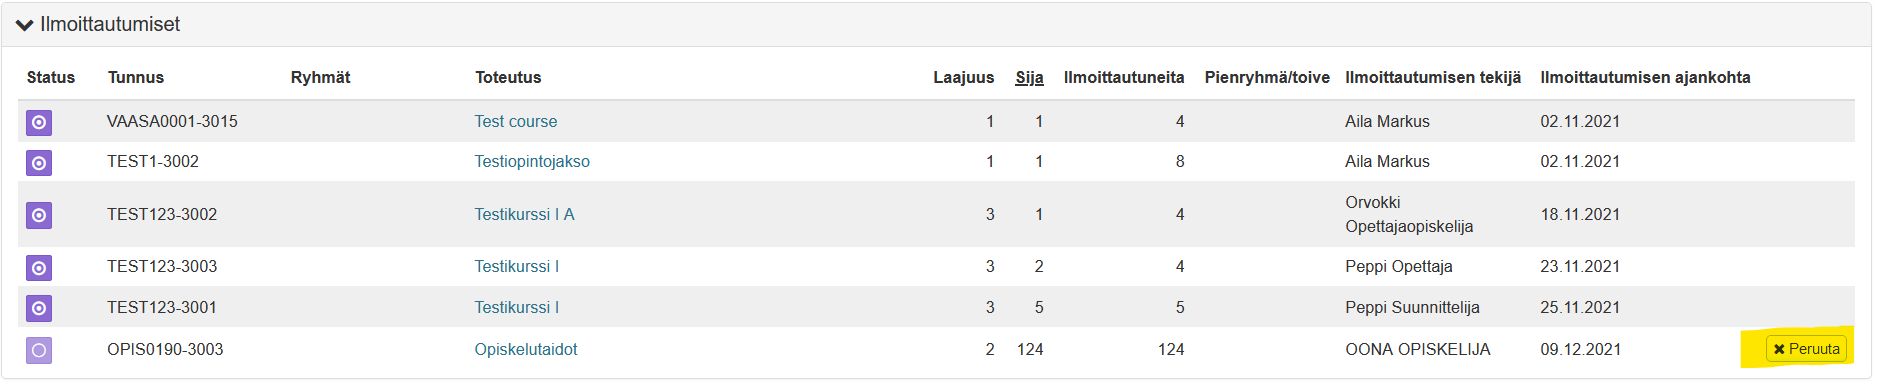Open Testikurssi I link for TEST123-3003
The width and height of the screenshot is (1878, 386).
pos(517,266)
